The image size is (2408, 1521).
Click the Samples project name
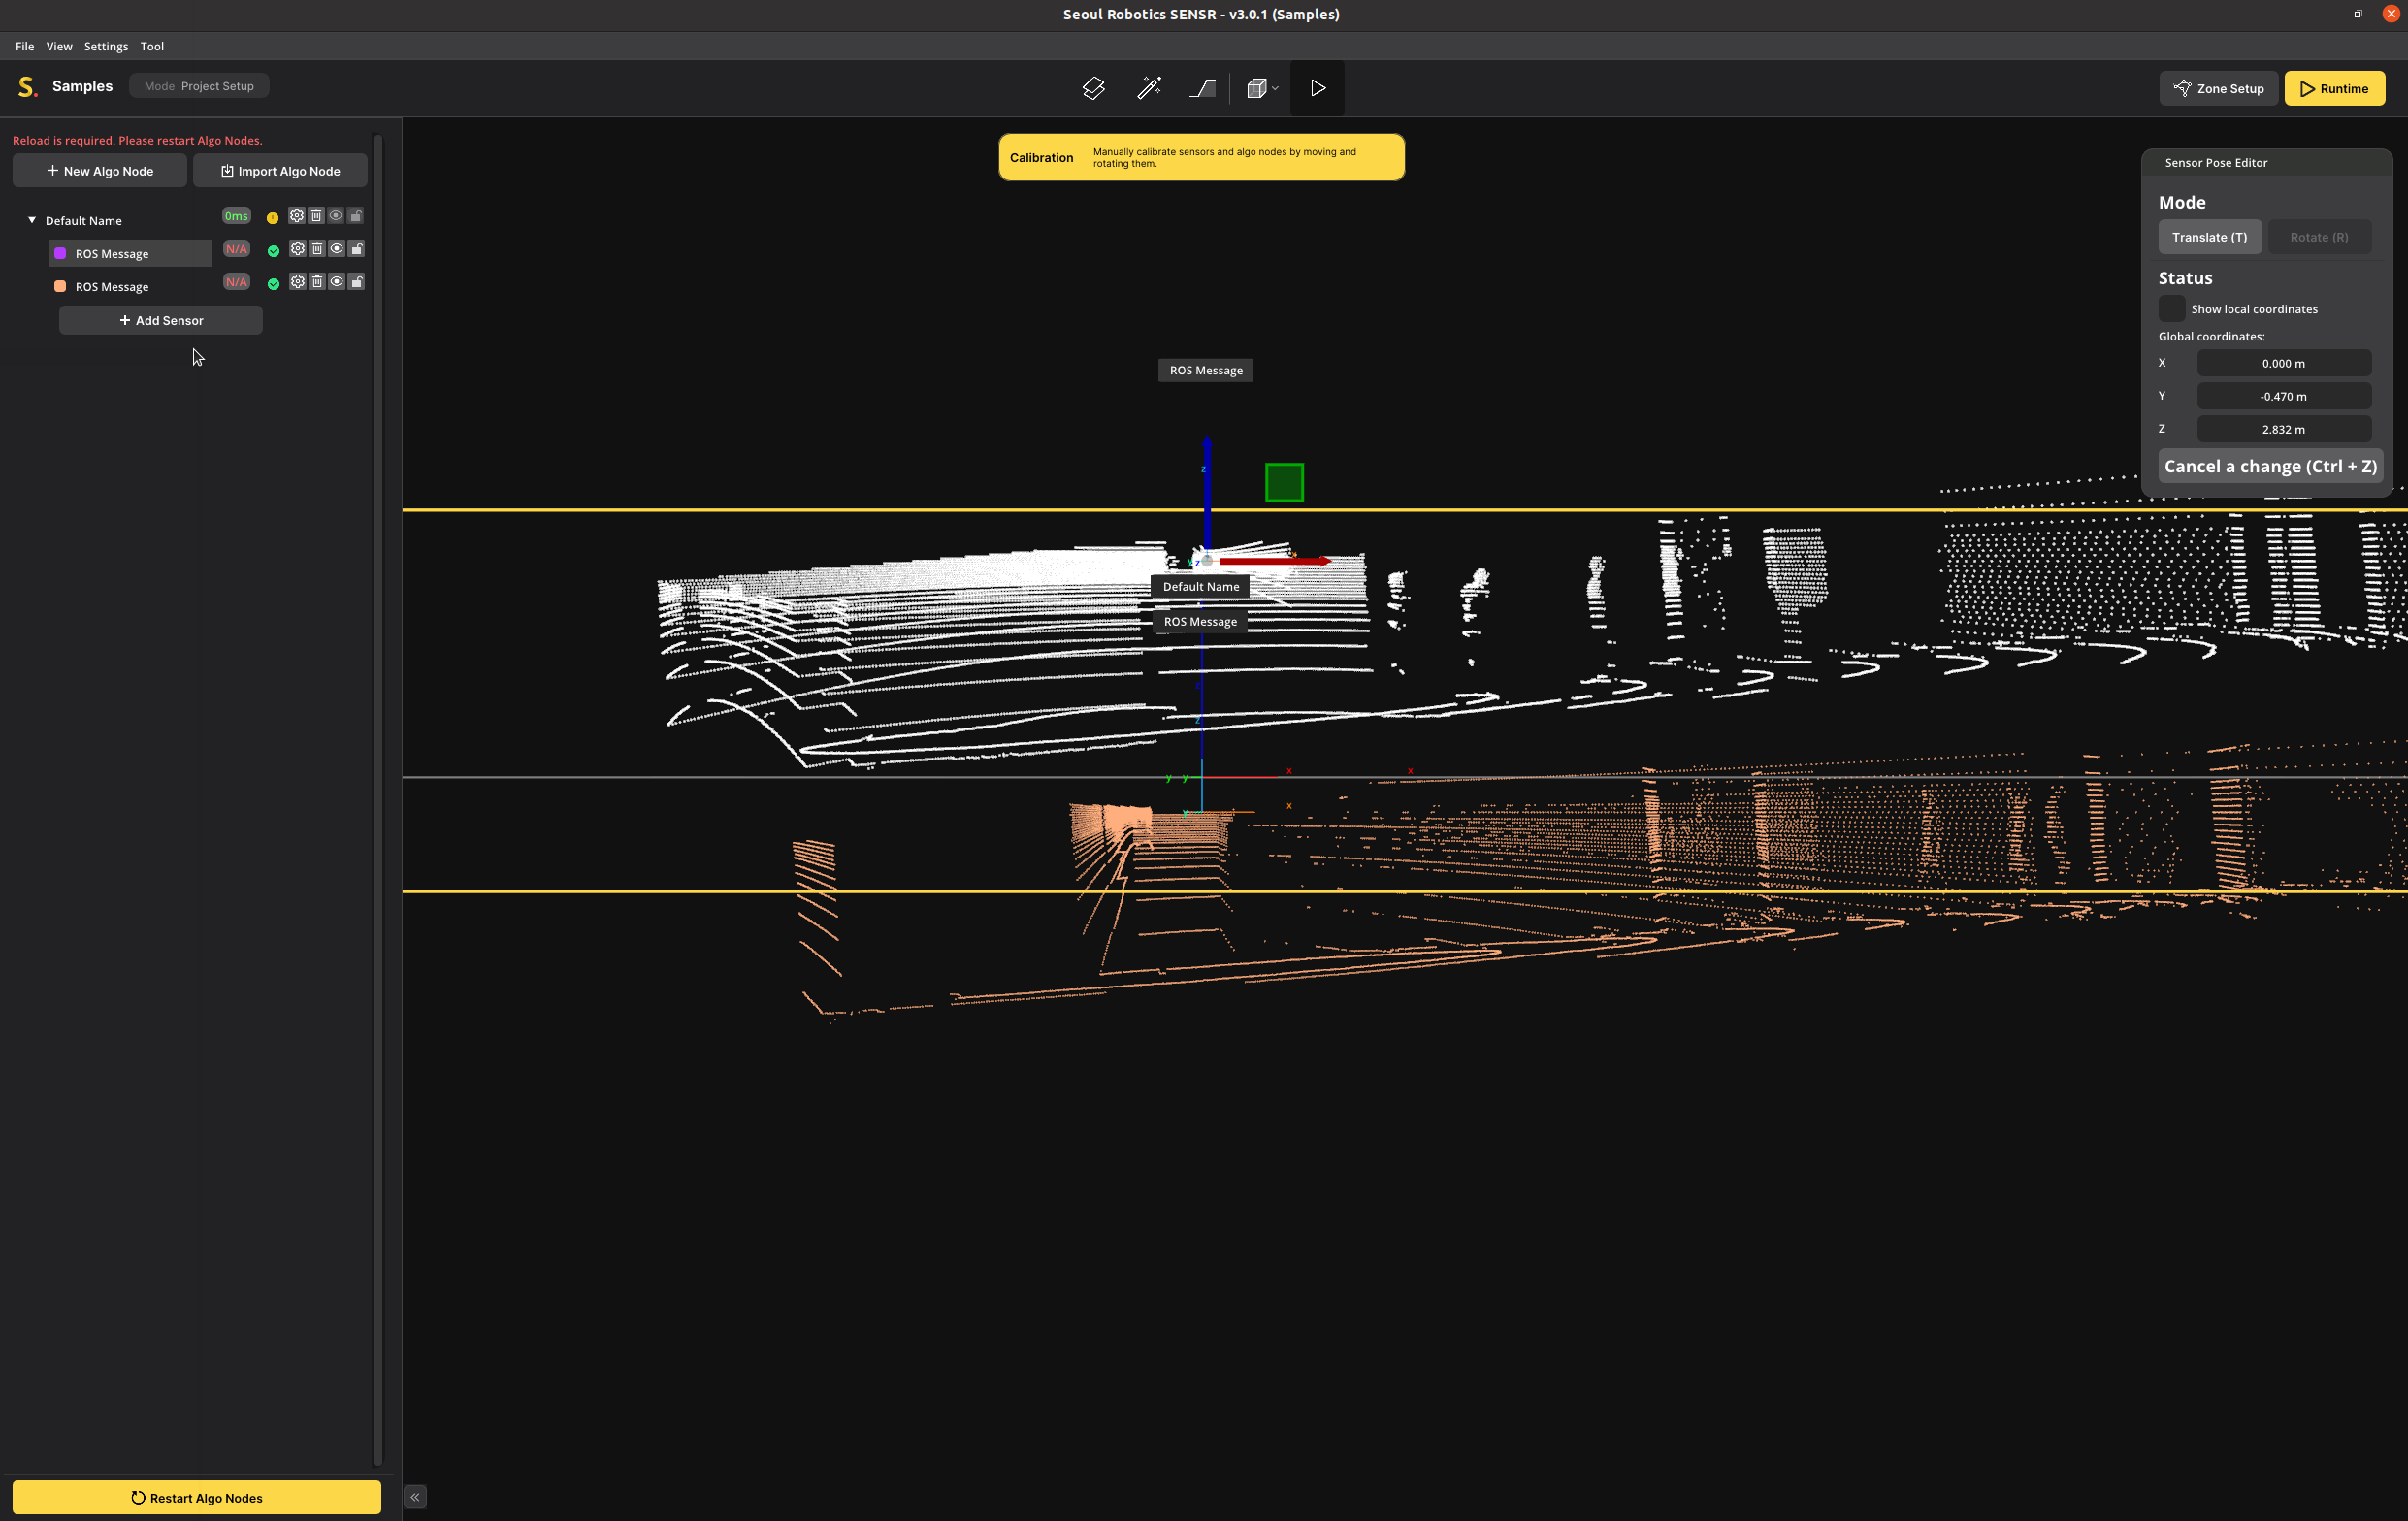[x=82, y=86]
